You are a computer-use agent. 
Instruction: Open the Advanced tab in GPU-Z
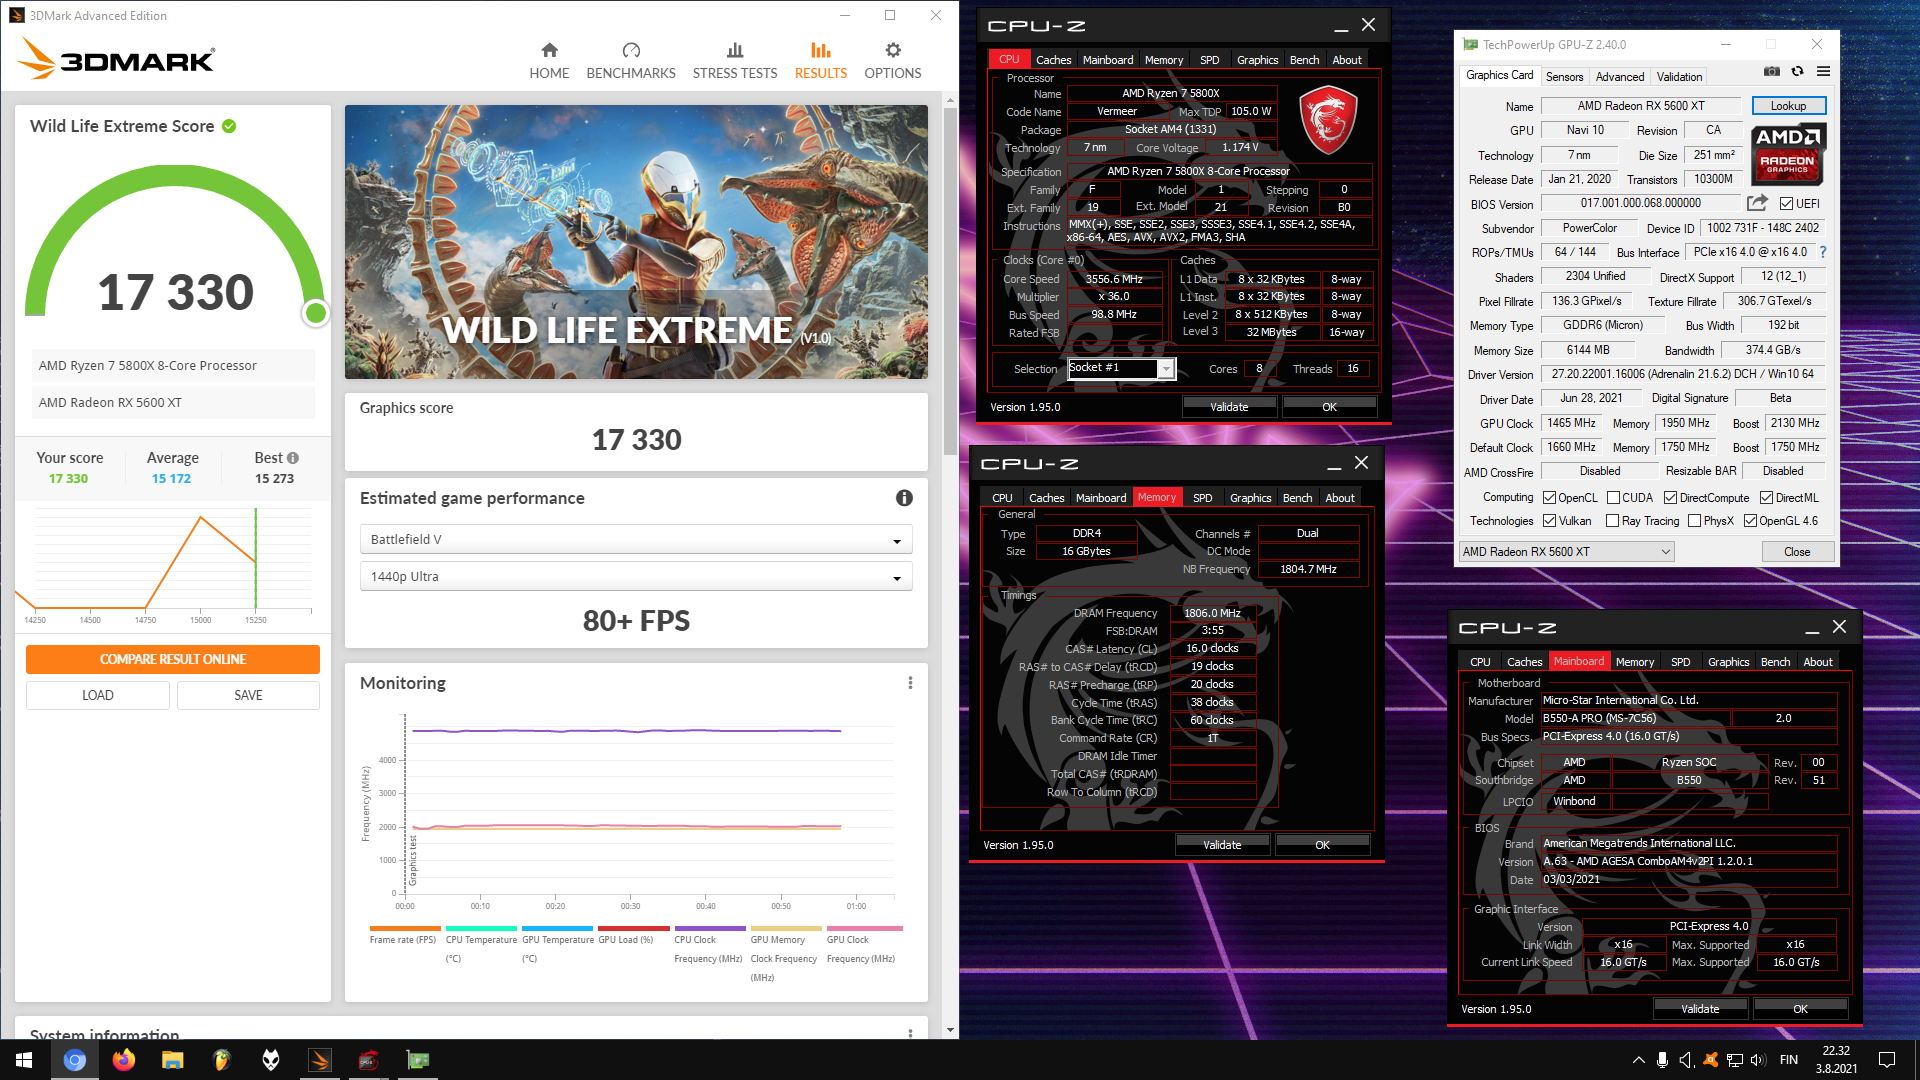coord(1620,77)
